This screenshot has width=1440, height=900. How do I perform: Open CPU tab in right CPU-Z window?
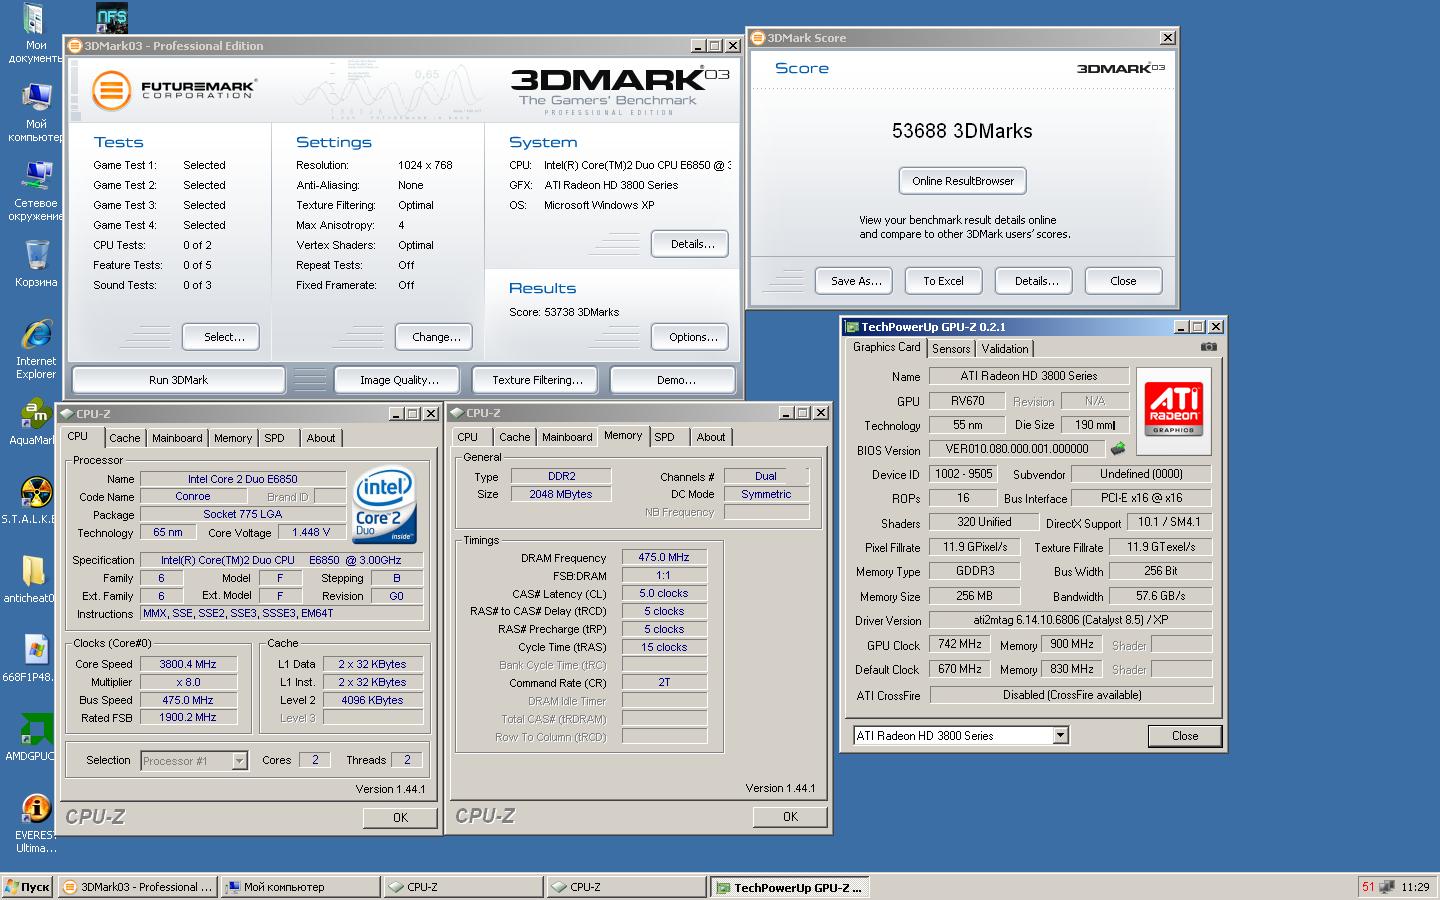[x=468, y=437]
